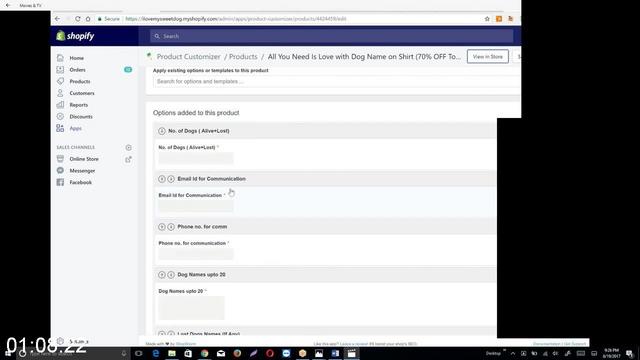Open Chrome from taskbar
Screen dimensions: 640x360
click(x=204, y=353)
